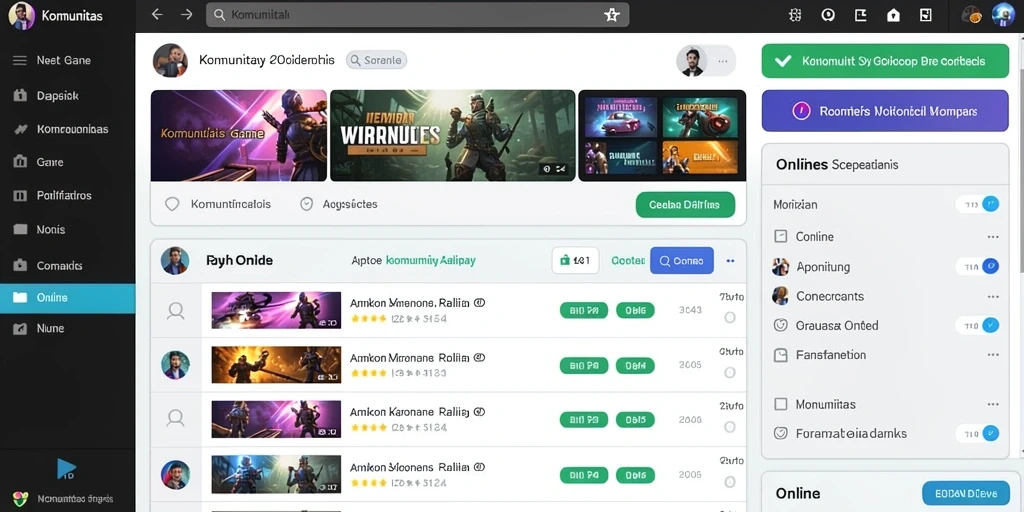1024x512 pixels.
Task: Toggle the Morizian switch
Action: 978,204
